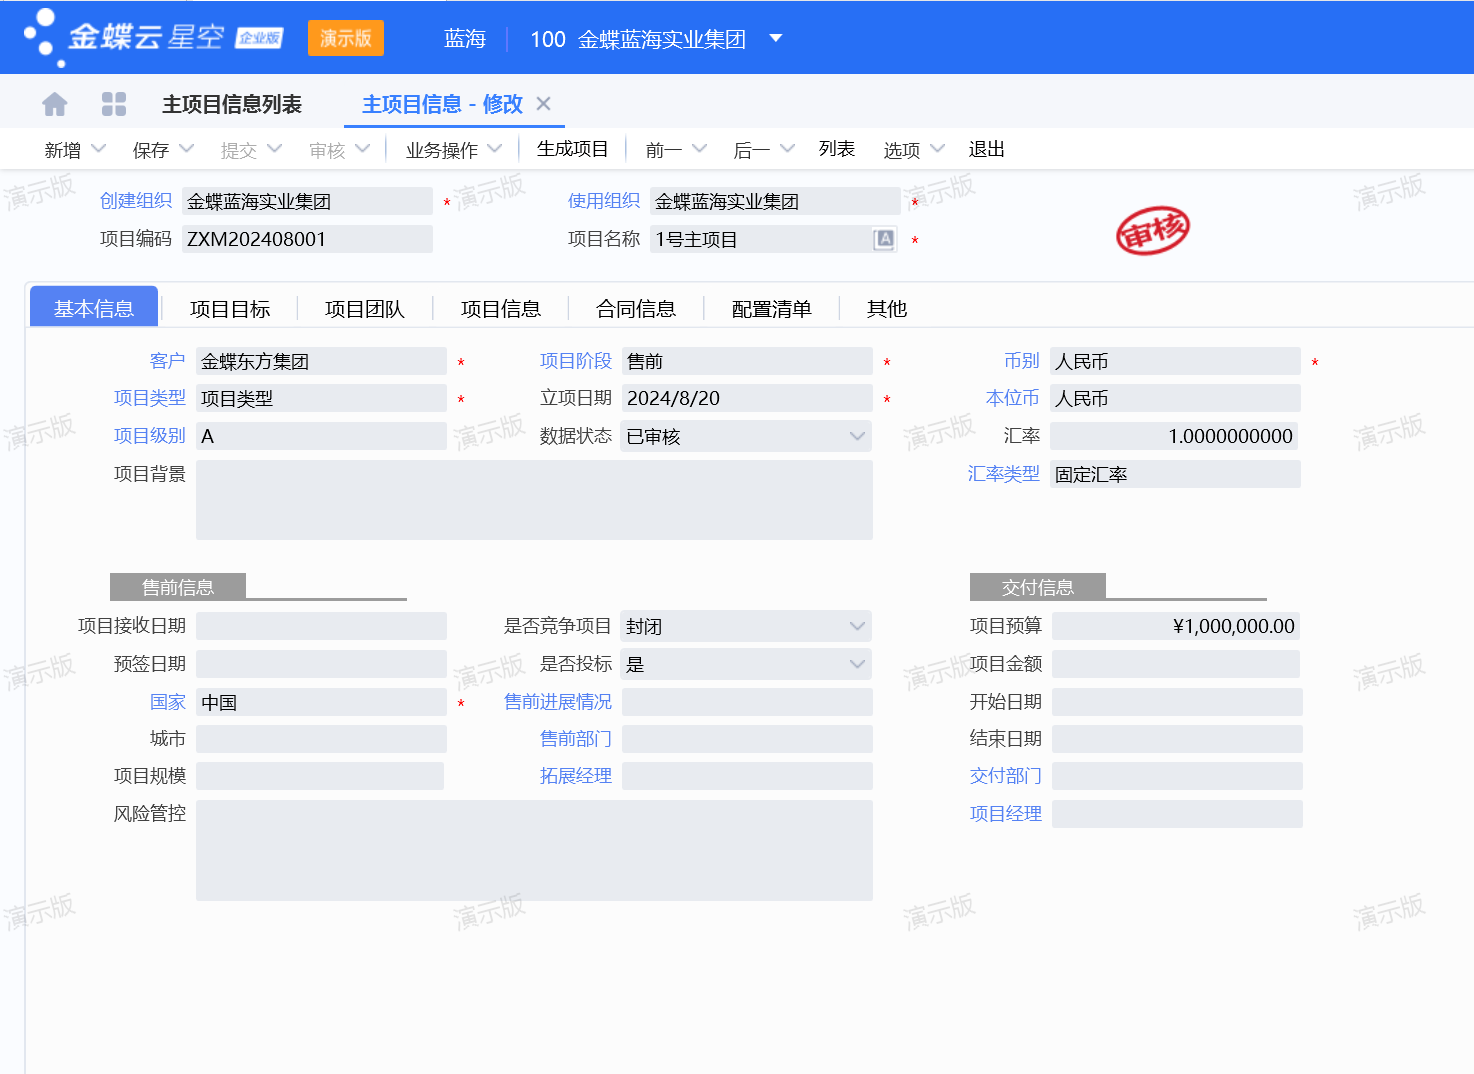Click the 项目背景 text area
1474x1074 pixels.
pos(534,500)
